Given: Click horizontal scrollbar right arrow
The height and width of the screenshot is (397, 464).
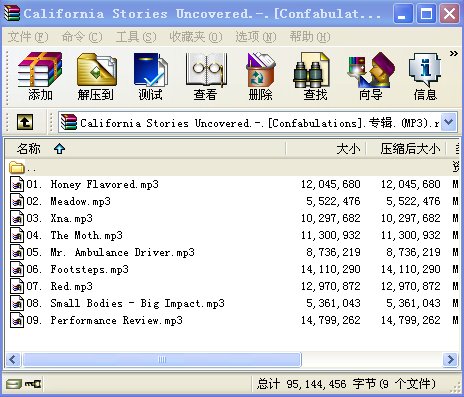Looking at the screenshot, I should coord(450,359).
